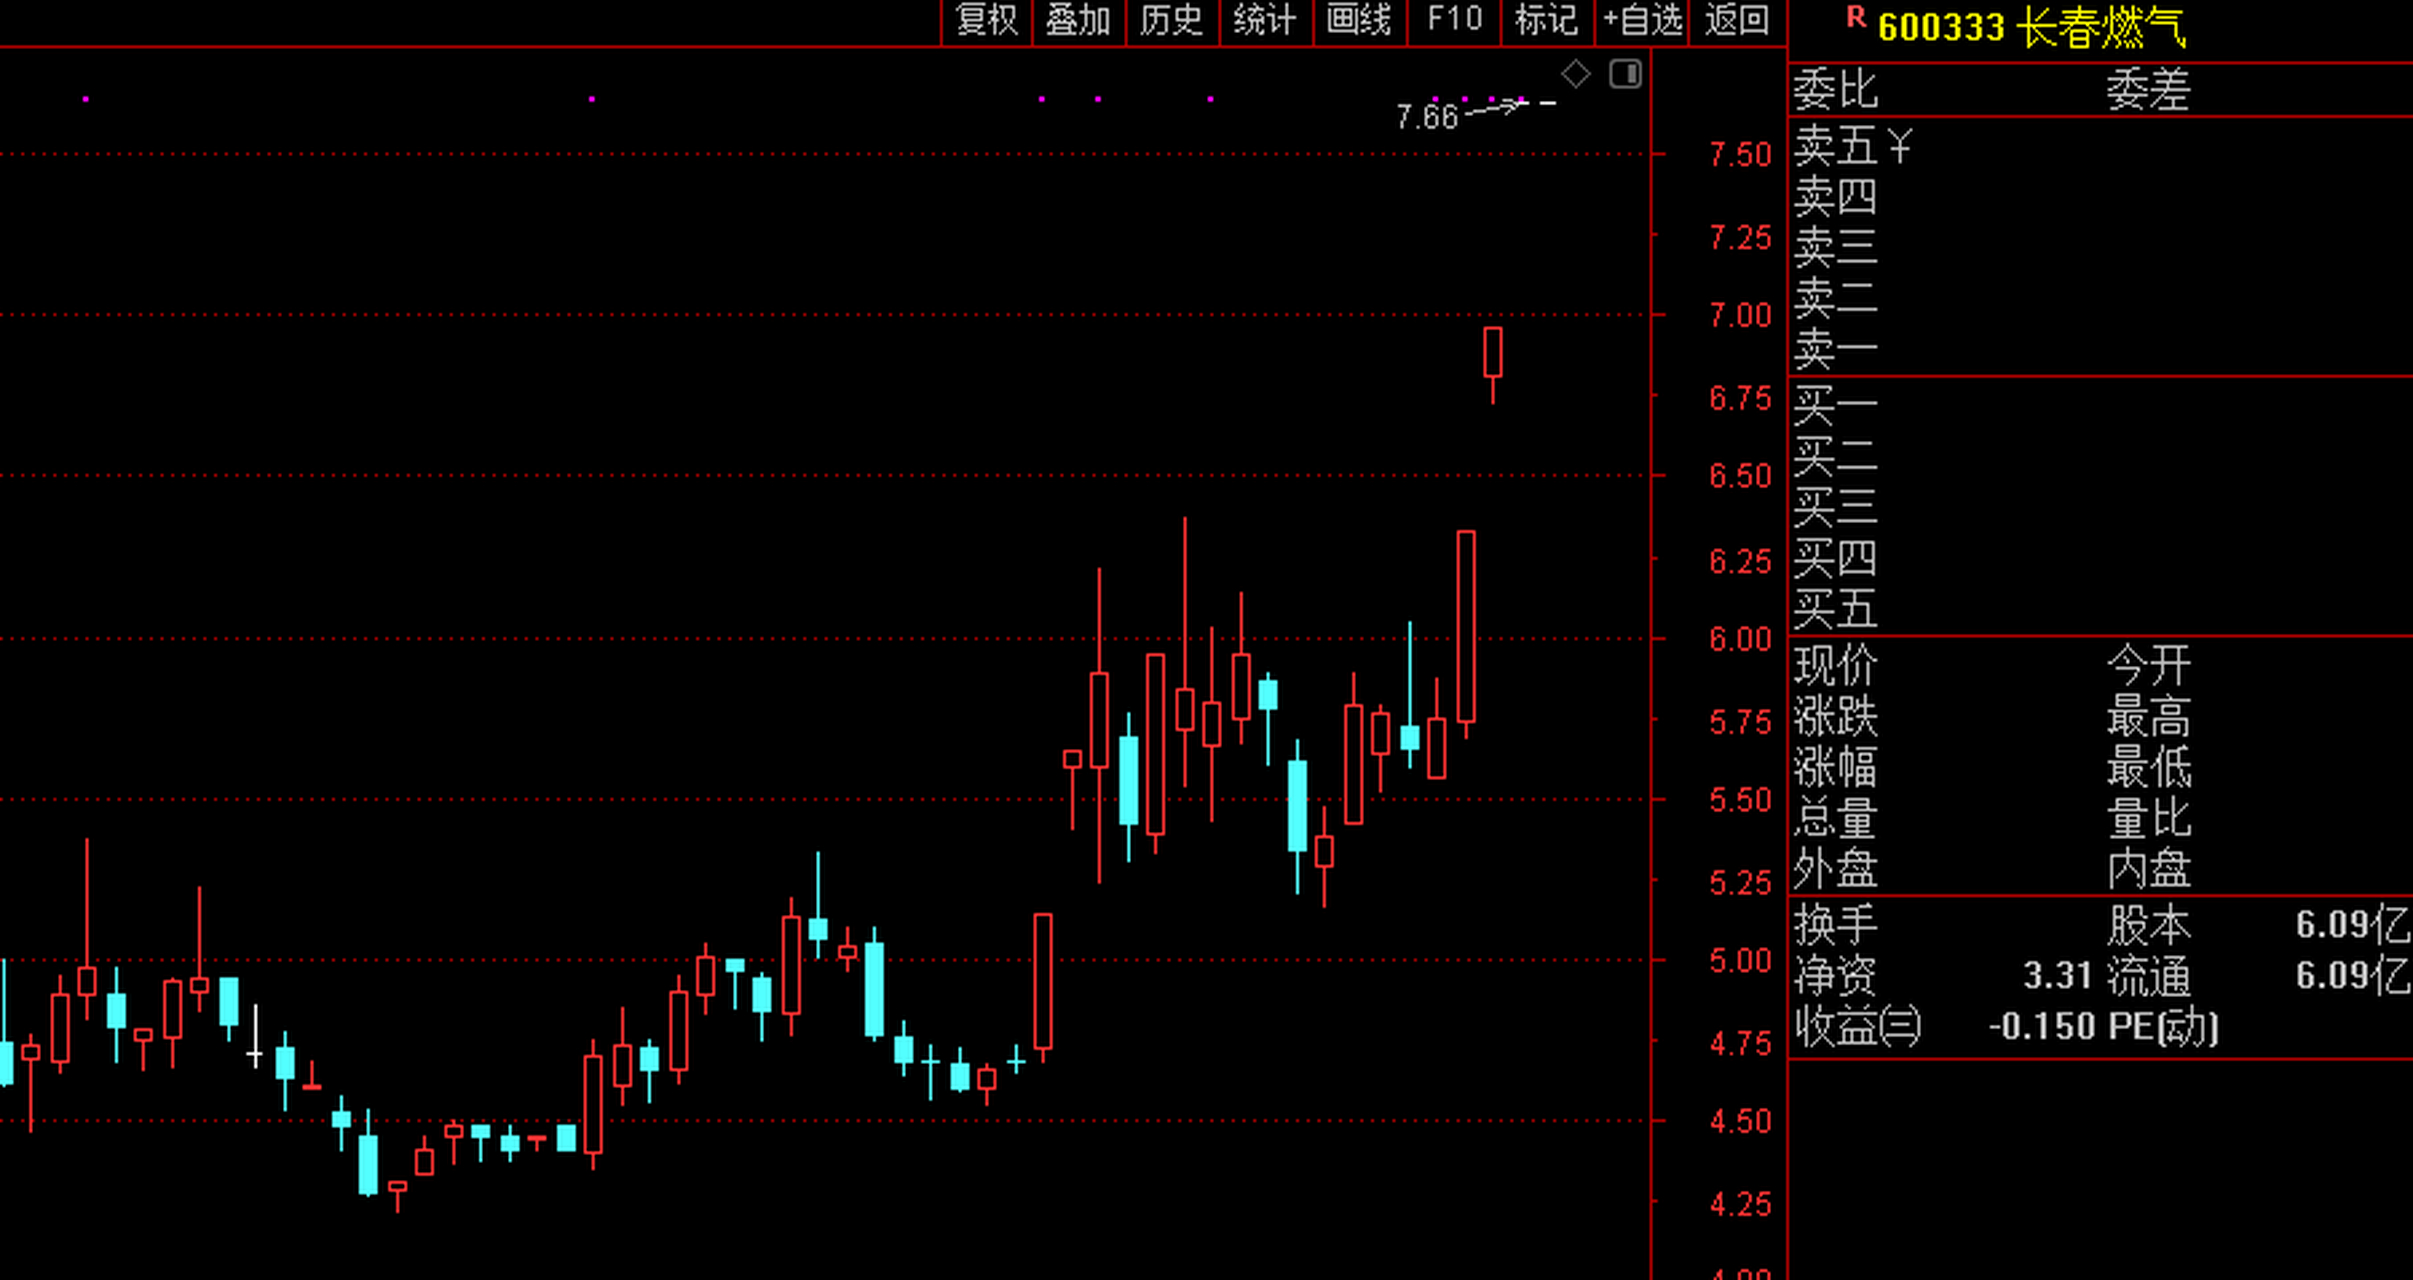Click the 6.00 price axis label
2413x1280 pixels.
coord(1740,638)
